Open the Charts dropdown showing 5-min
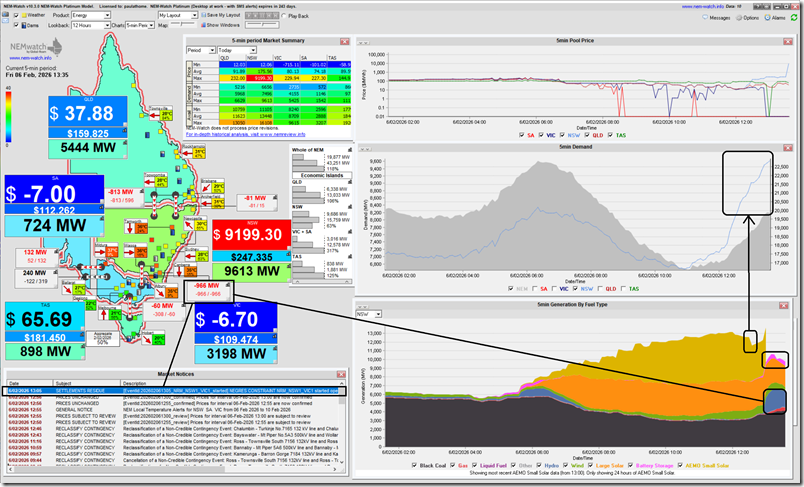This screenshot has height=487, width=804. (x=140, y=25)
